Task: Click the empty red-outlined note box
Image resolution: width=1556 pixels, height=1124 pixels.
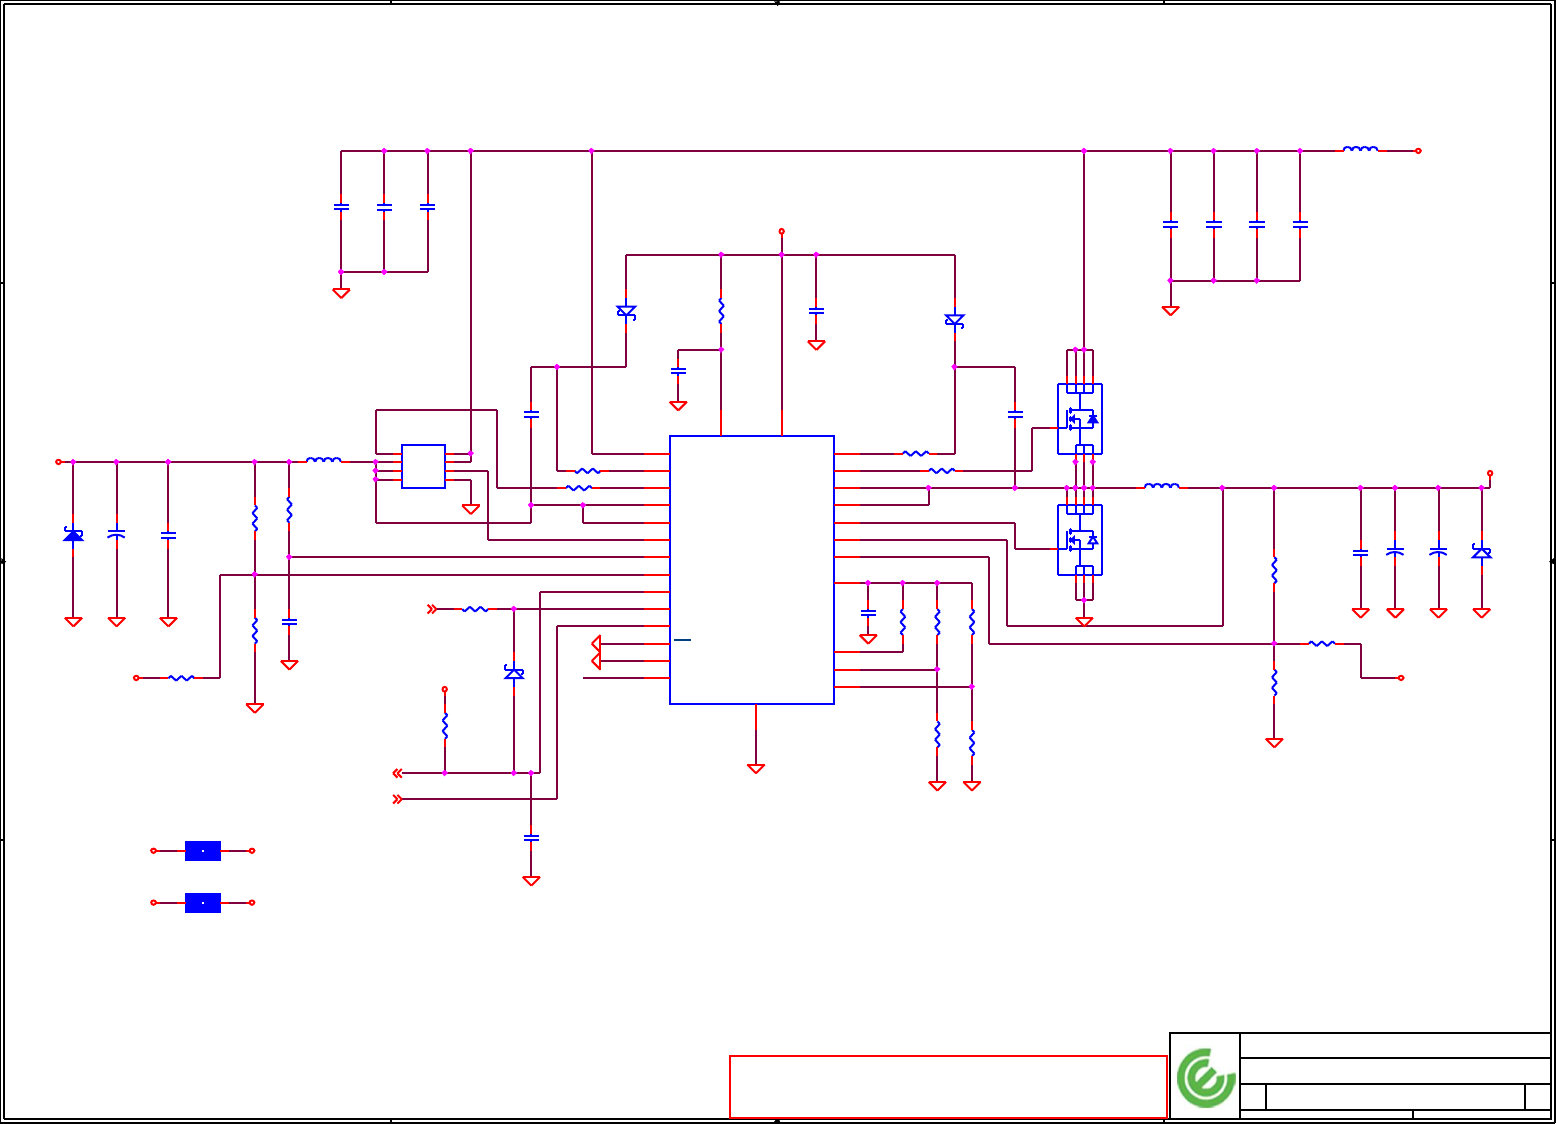Action: [x=948, y=1087]
